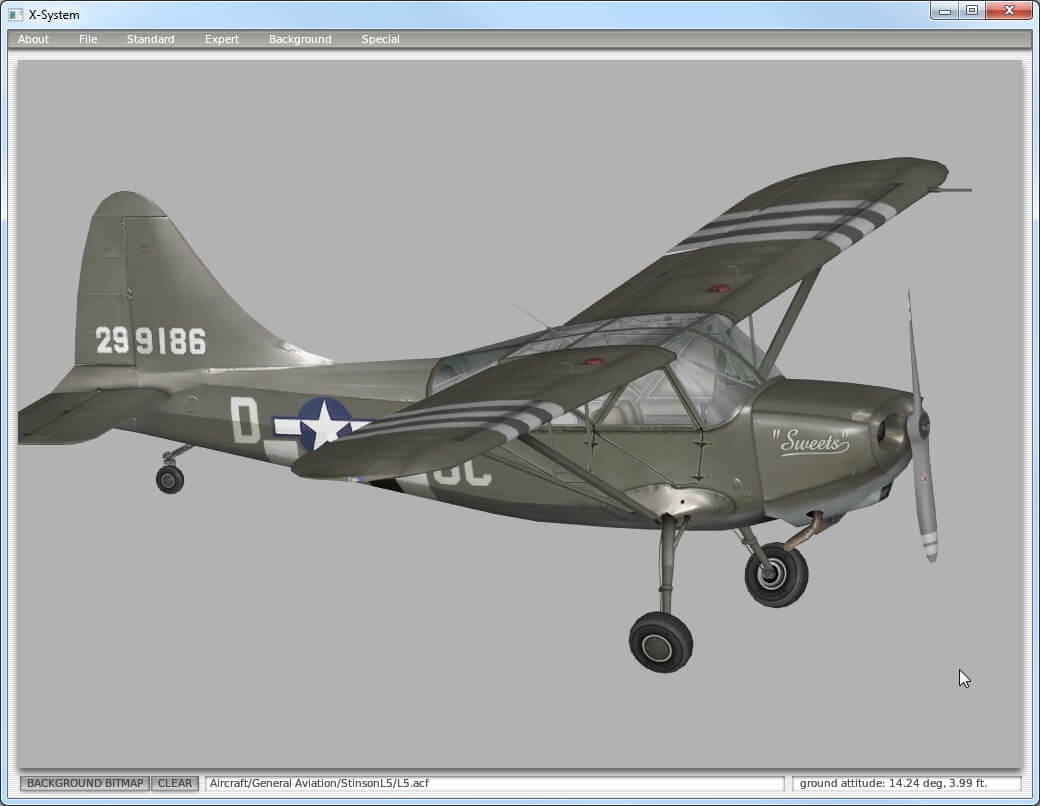Screen dimensions: 1040x806
Task: Click the aircraft file path field
Action: coord(495,783)
